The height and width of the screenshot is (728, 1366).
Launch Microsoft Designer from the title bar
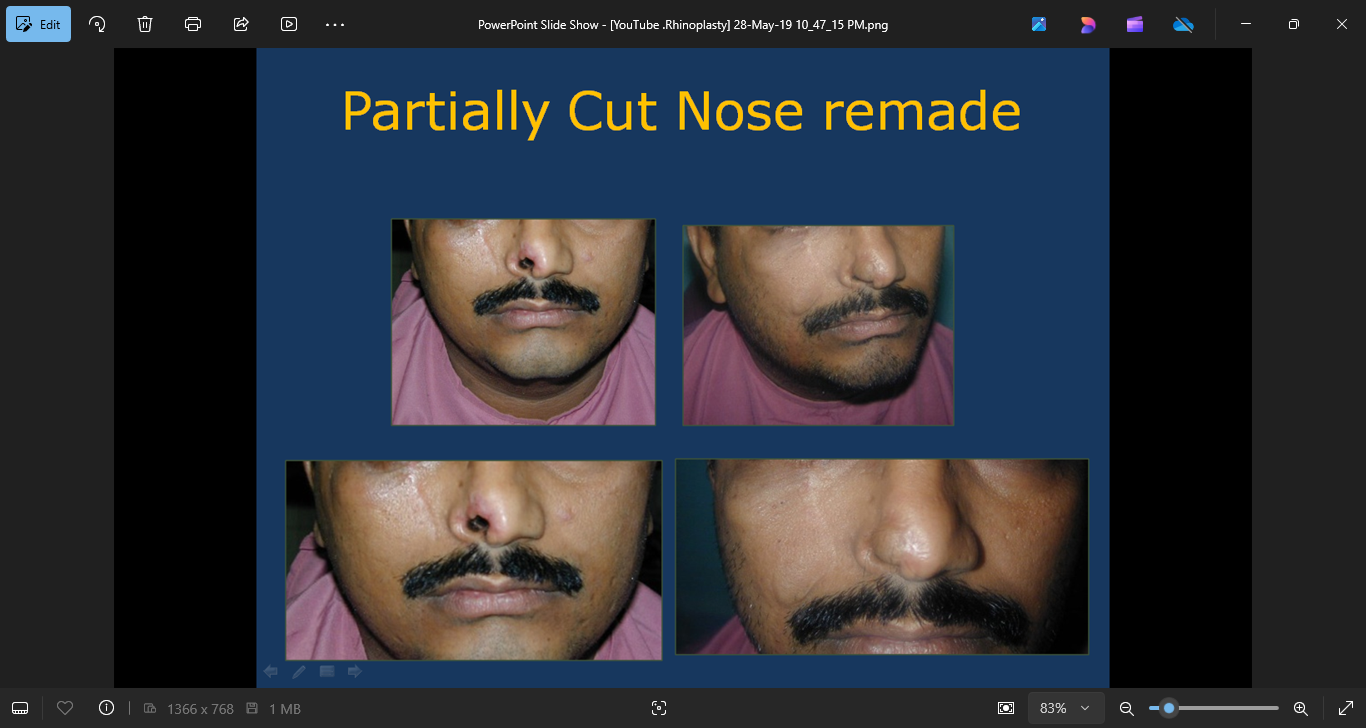click(1087, 24)
